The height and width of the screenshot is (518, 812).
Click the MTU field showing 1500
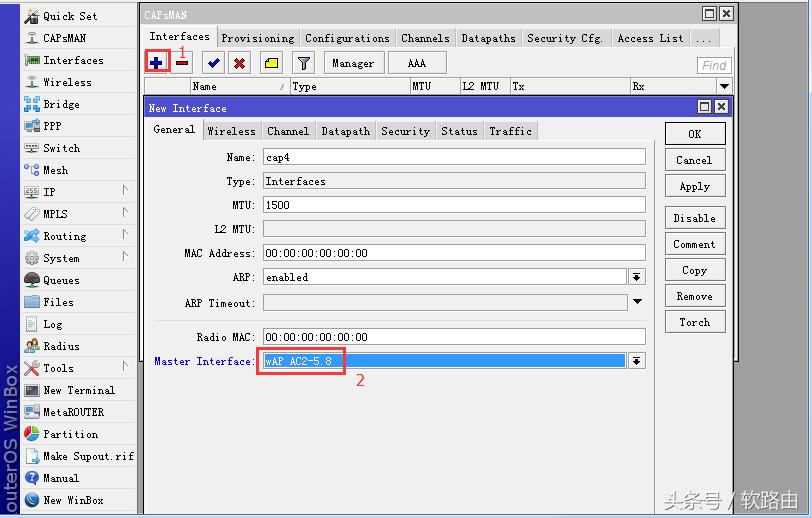(x=454, y=205)
